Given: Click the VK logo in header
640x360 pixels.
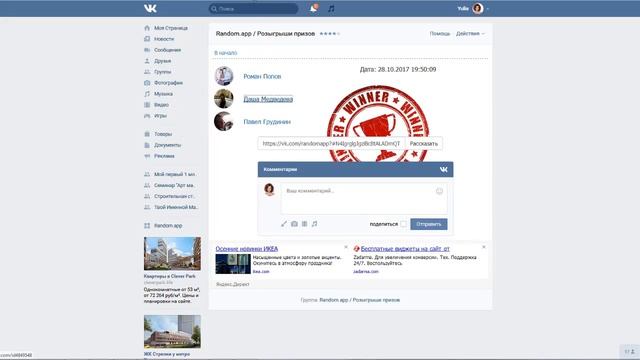Looking at the screenshot, I should [150, 8].
